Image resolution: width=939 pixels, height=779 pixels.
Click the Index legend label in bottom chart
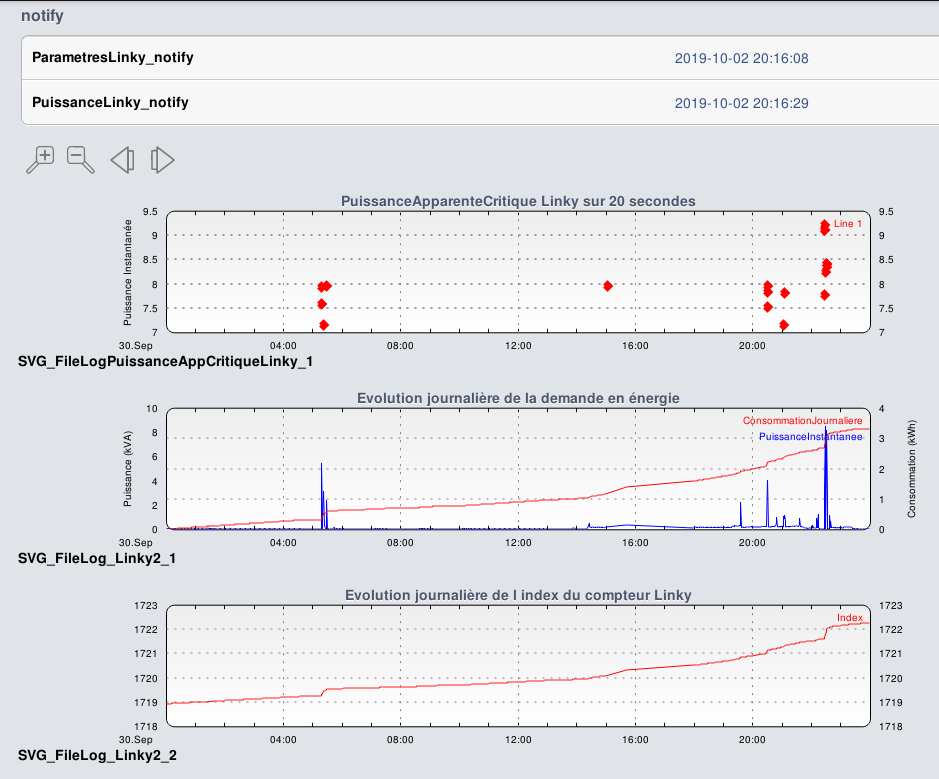(849, 618)
